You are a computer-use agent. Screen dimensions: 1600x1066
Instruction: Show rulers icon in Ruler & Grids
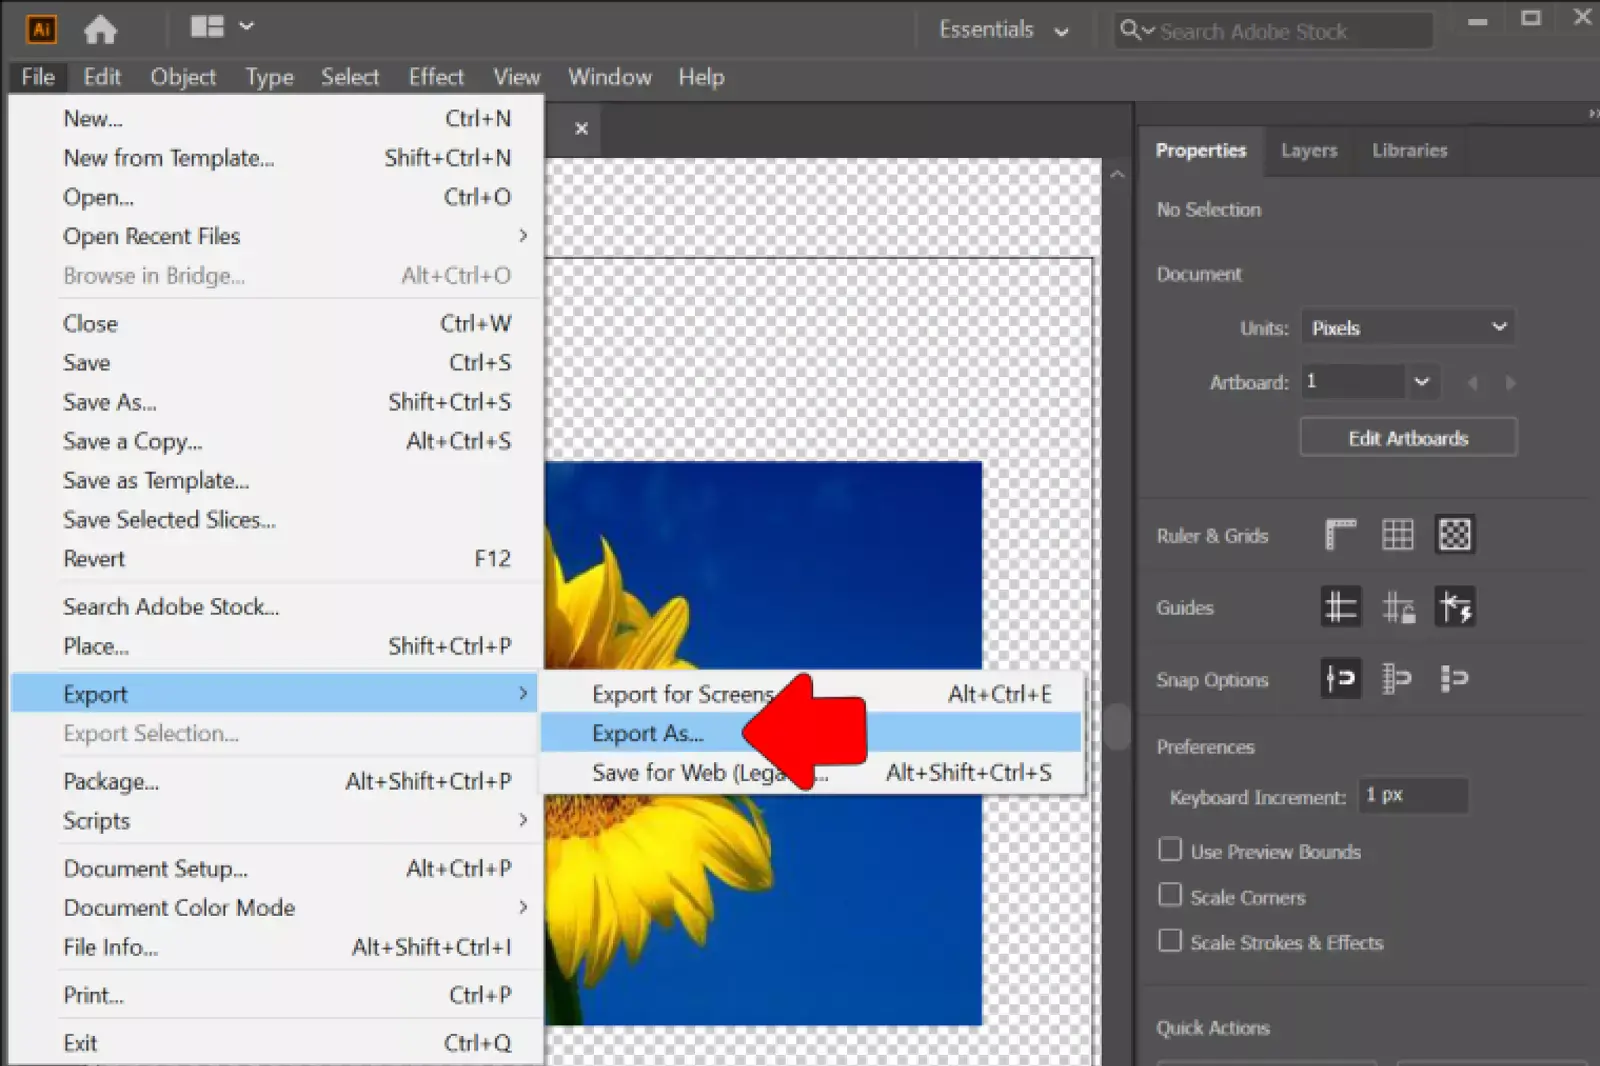point(1340,535)
